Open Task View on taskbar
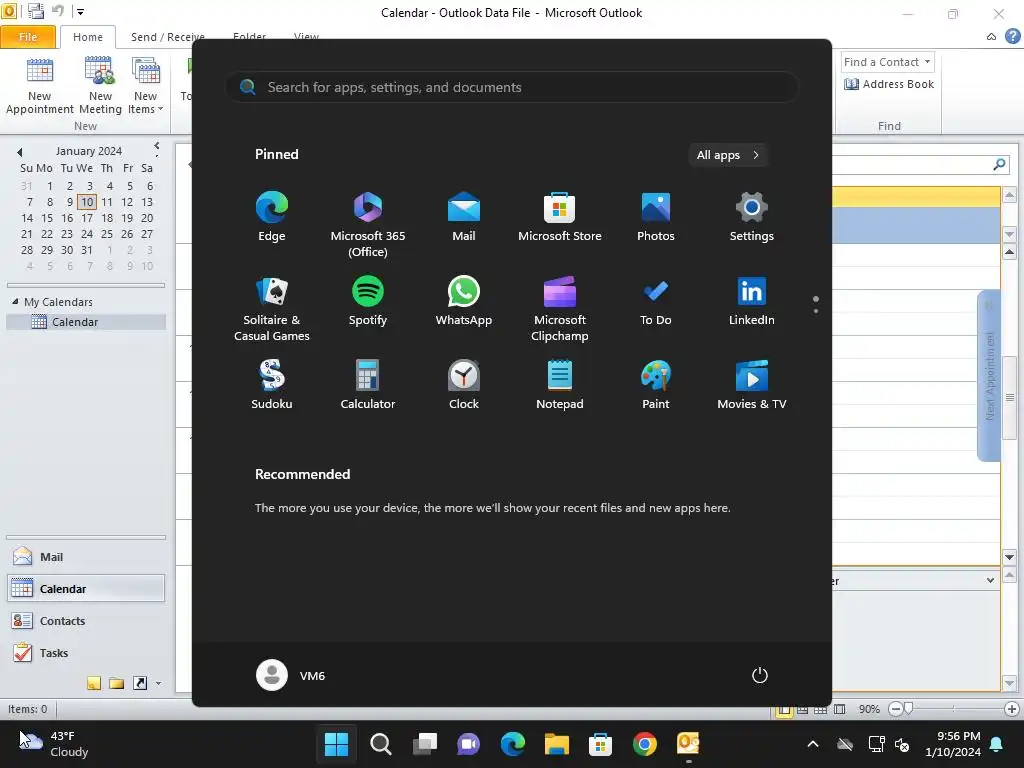Image resolution: width=1024 pixels, height=768 pixels. click(x=424, y=744)
